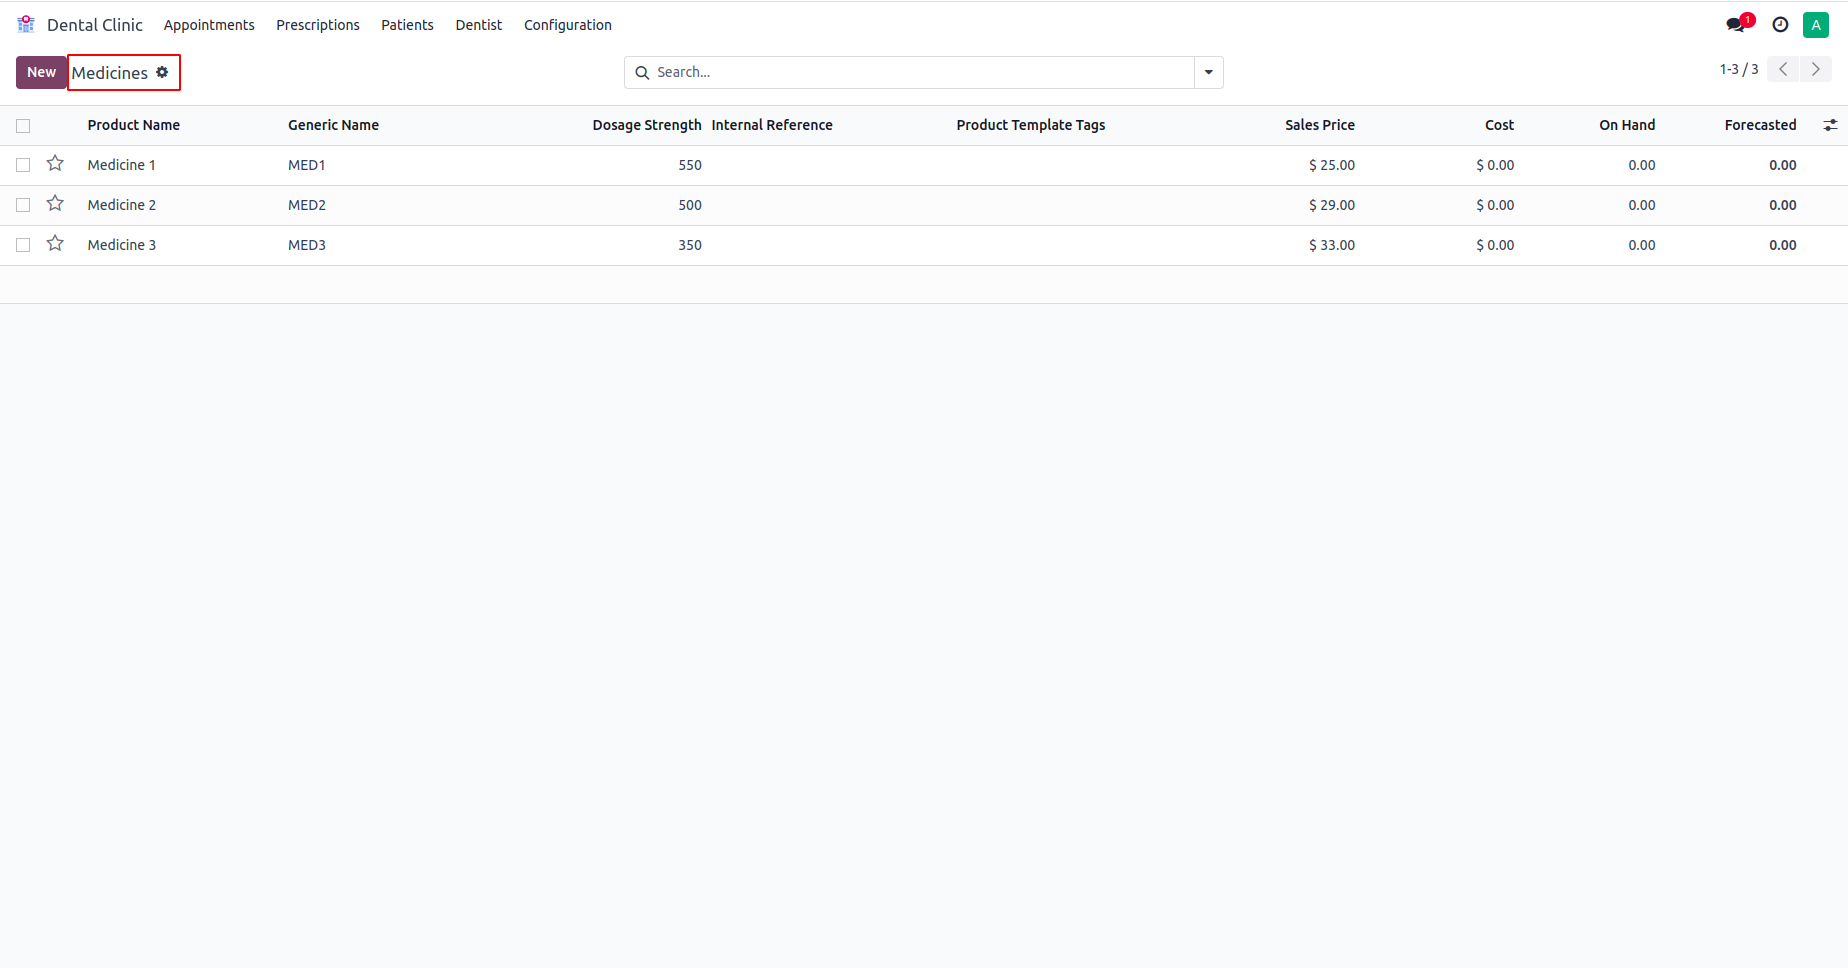Focus the Search input field
This screenshot has width=1848, height=968.
(920, 72)
